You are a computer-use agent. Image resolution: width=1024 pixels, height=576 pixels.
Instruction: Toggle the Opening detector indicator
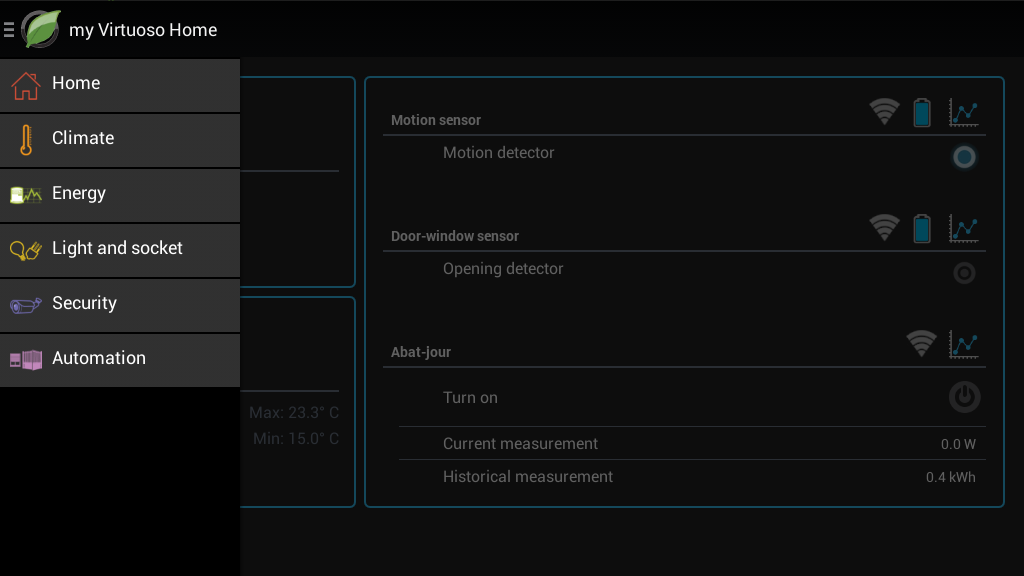click(964, 273)
